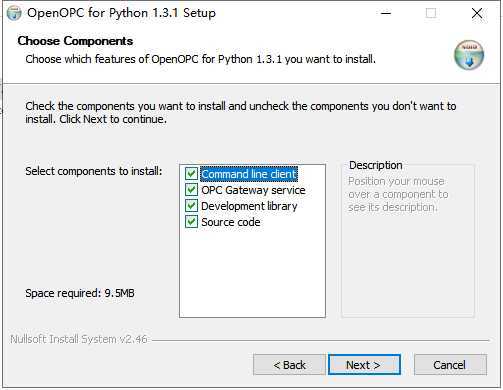
Task: Go back with the < Back button
Action: pyautogui.click(x=289, y=365)
